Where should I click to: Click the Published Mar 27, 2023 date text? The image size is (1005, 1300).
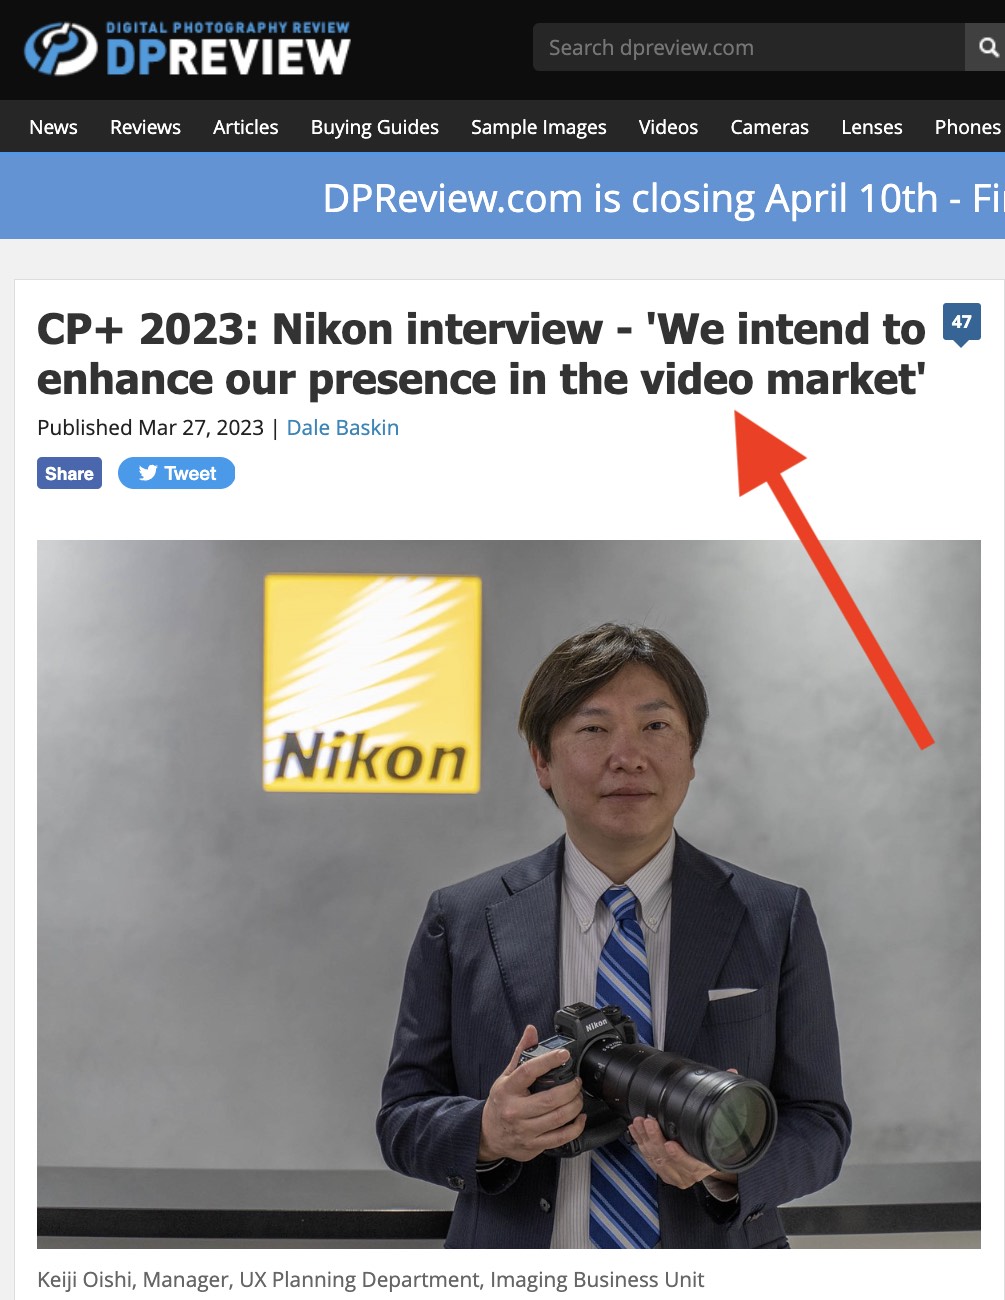(x=150, y=428)
